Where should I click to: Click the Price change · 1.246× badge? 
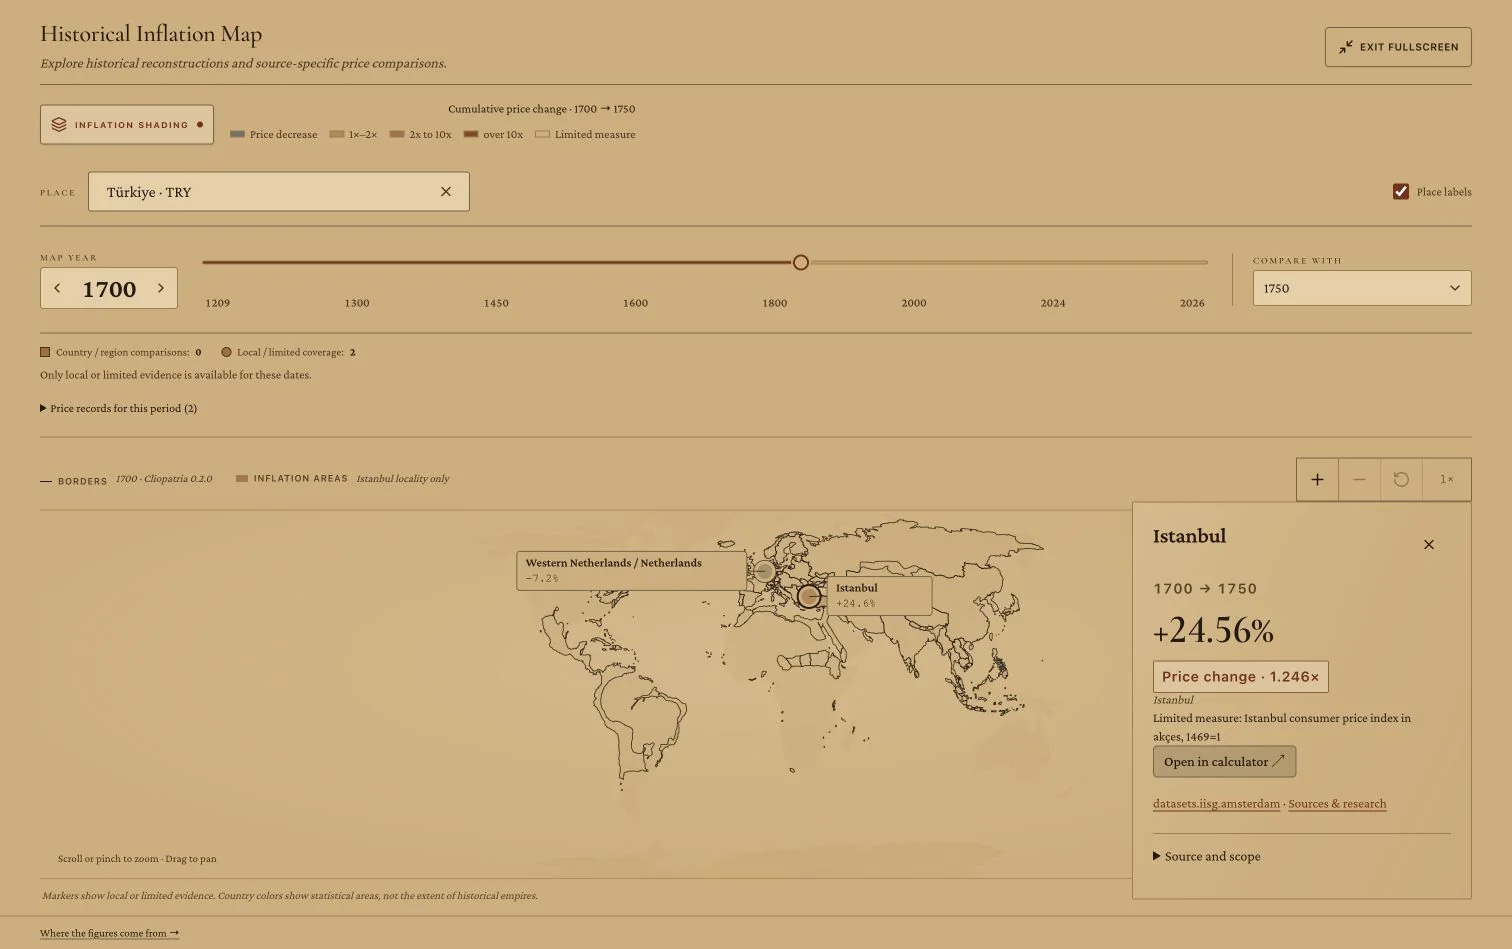[x=1241, y=677]
